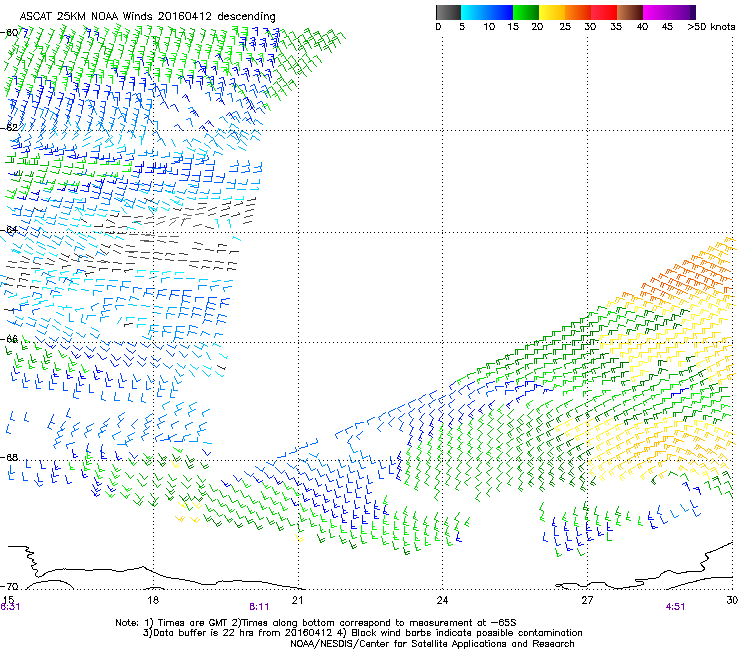Click the chart title 'ASCAT 25KM NOAA Winds 20160412 descending'
Viewport: 740px width, 650px height.
click(x=148, y=16)
